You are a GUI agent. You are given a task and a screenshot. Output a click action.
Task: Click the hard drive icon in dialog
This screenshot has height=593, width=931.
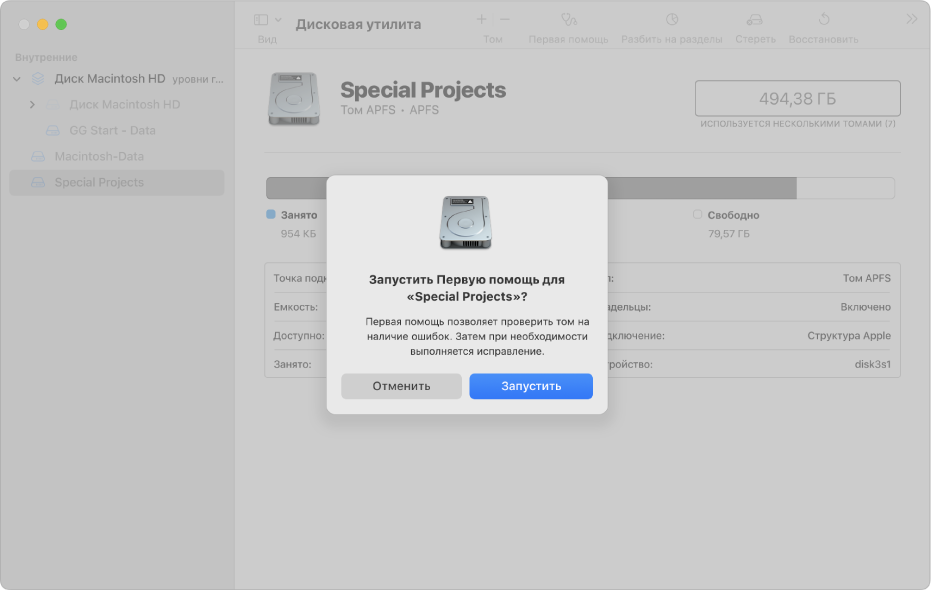click(466, 222)
